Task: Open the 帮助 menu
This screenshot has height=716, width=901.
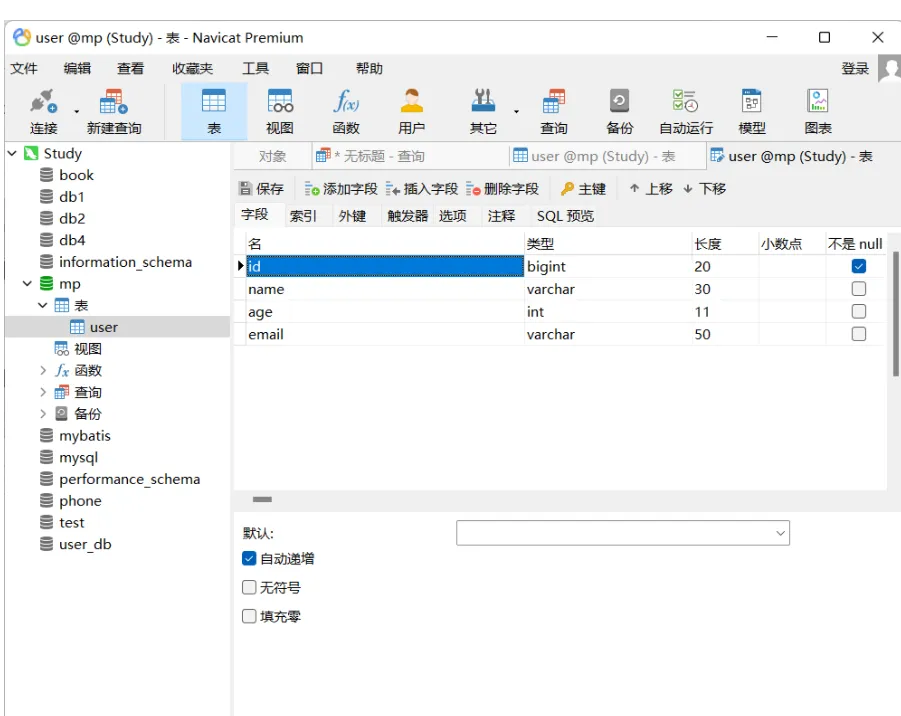Action: (369, 68)
